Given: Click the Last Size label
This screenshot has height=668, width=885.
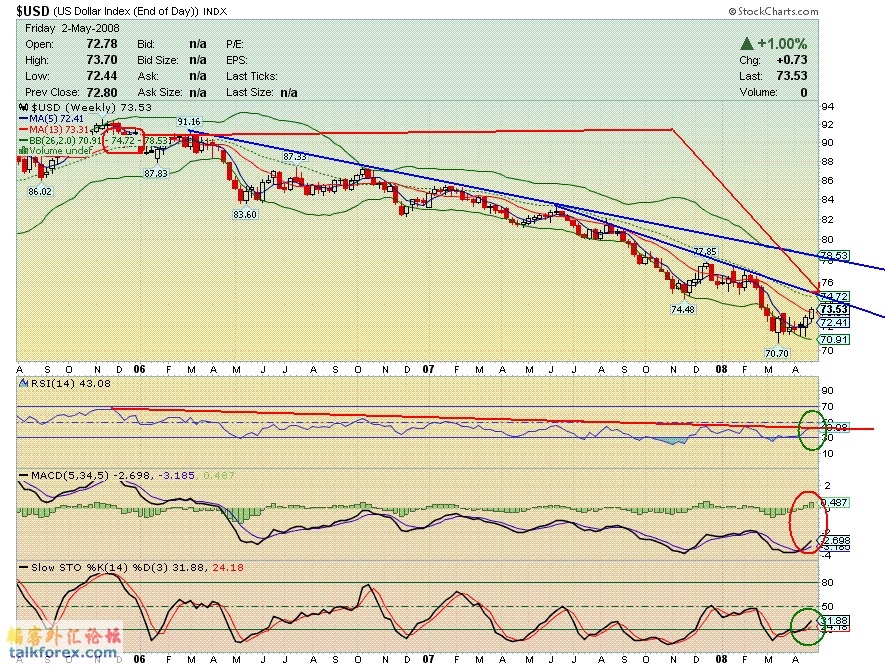Looking at the screenshot, I should [249, 92].
